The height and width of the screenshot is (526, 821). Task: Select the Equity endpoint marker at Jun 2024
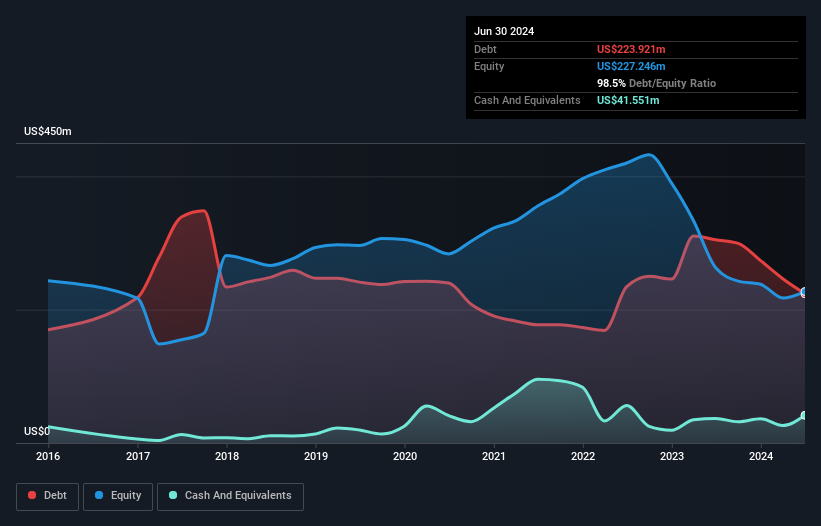click(804, 292)
